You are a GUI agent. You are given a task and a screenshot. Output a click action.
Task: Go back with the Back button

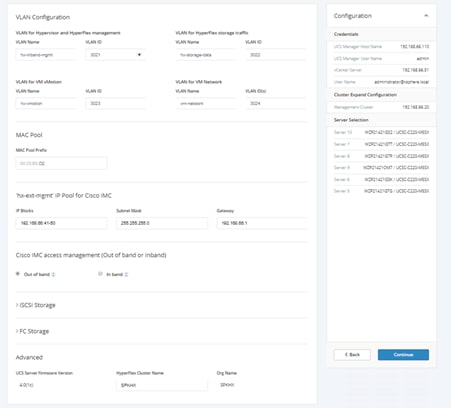(352, 355)
